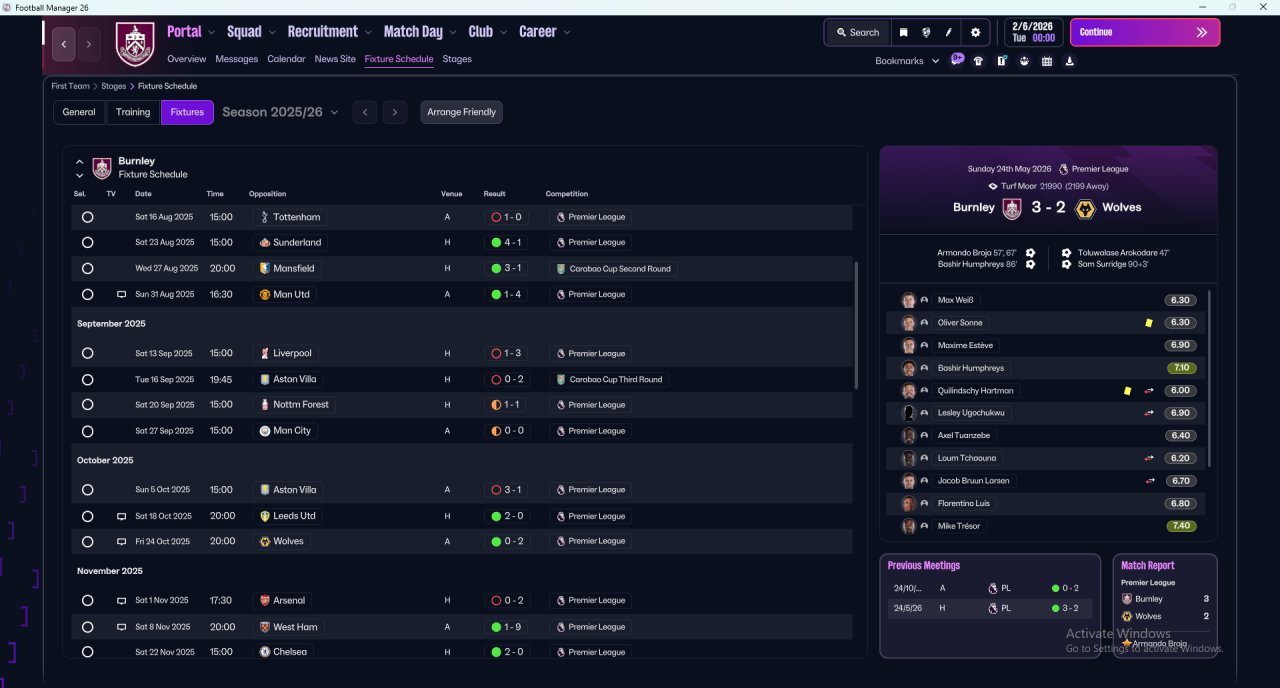Image resolution: width=1280 pixels, height=688 pixels.
Task: Click the tactics board shortcut icon
Action: 1001,61
